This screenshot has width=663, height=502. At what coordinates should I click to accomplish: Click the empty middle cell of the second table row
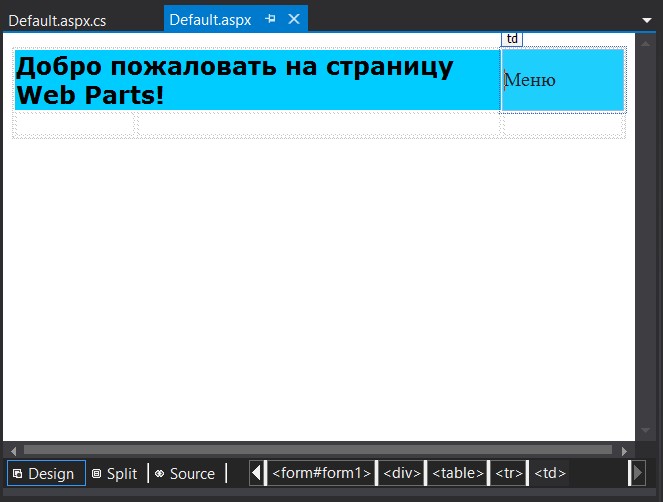(319, 124)
